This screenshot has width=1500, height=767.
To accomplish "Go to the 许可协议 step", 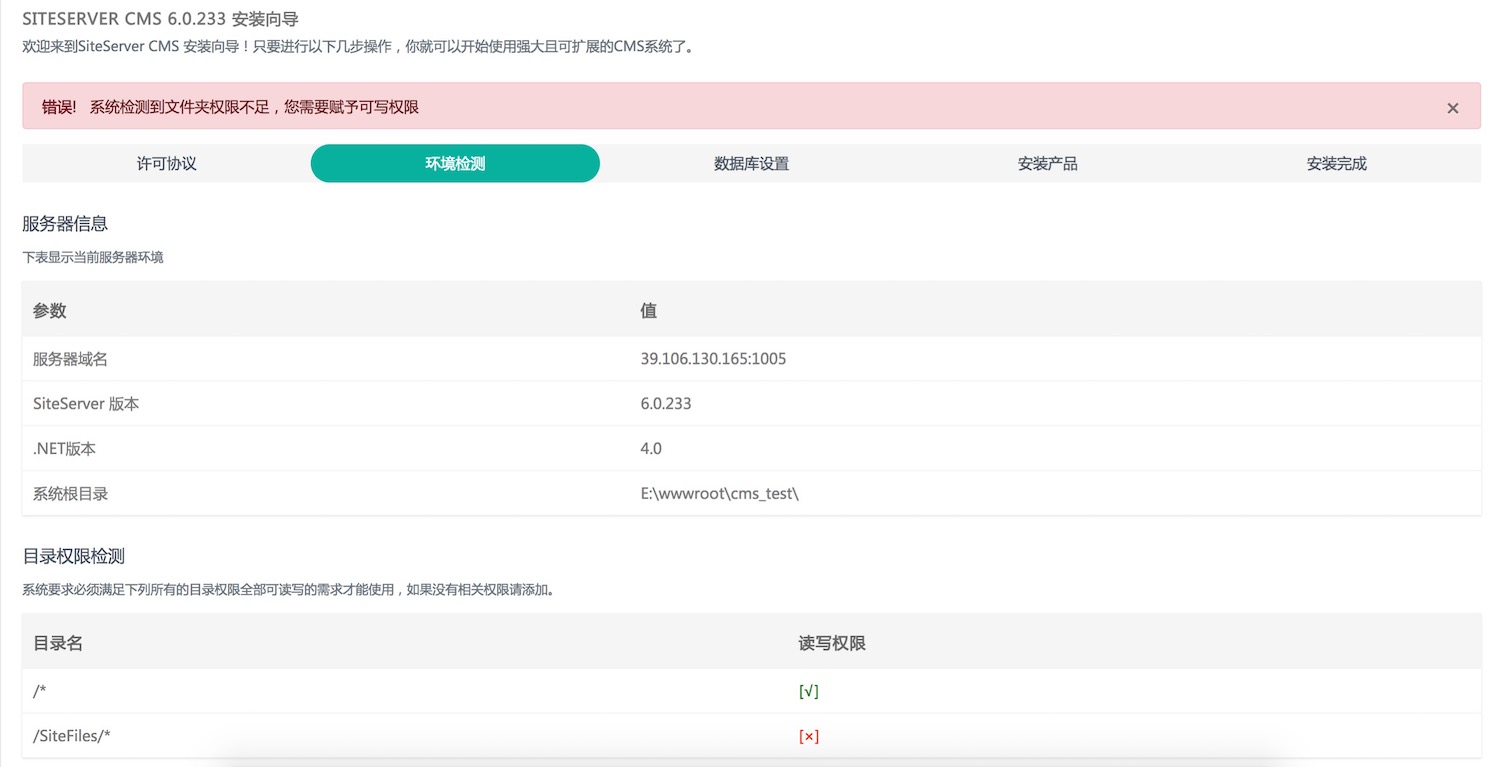I will pyautogui.click(x=167, y=164).
